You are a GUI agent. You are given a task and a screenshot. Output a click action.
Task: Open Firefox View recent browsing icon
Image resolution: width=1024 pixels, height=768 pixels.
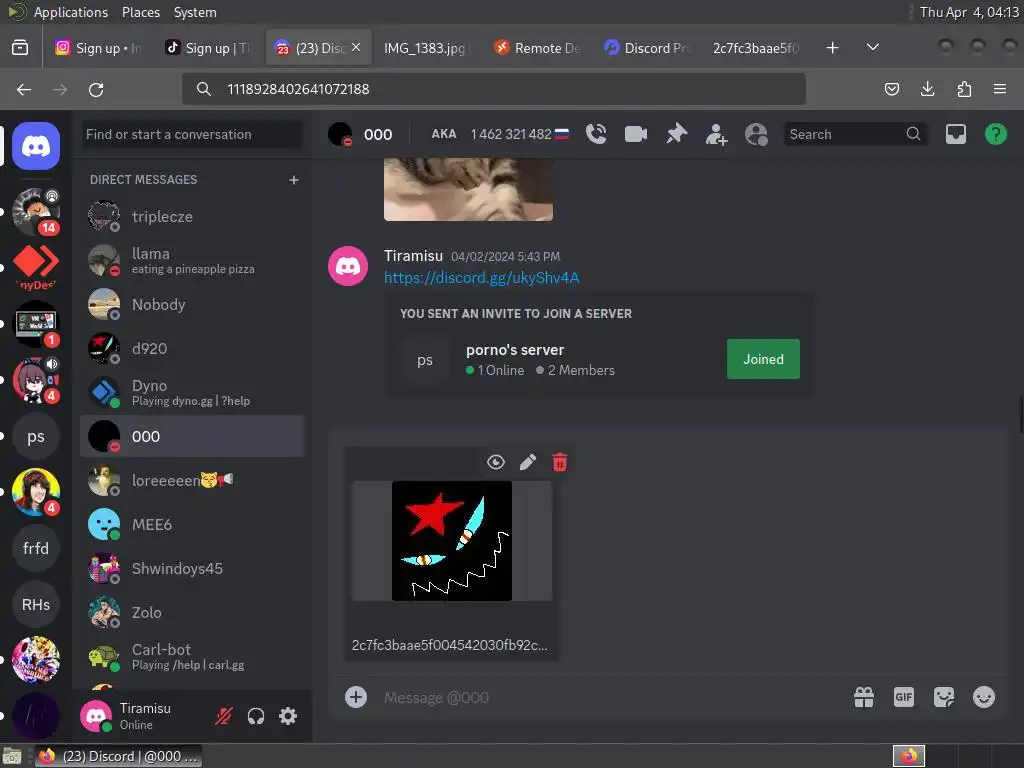tap(20, 48)
